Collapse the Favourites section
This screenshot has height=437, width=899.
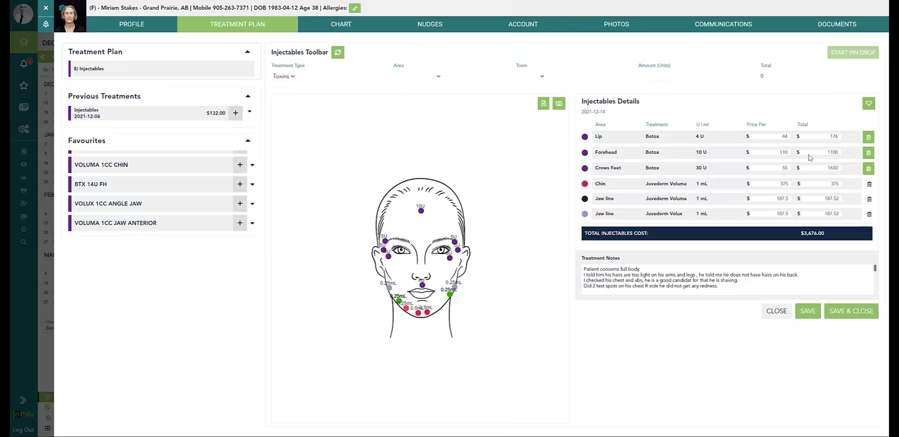pyautogui.click(x=247, y=141)
